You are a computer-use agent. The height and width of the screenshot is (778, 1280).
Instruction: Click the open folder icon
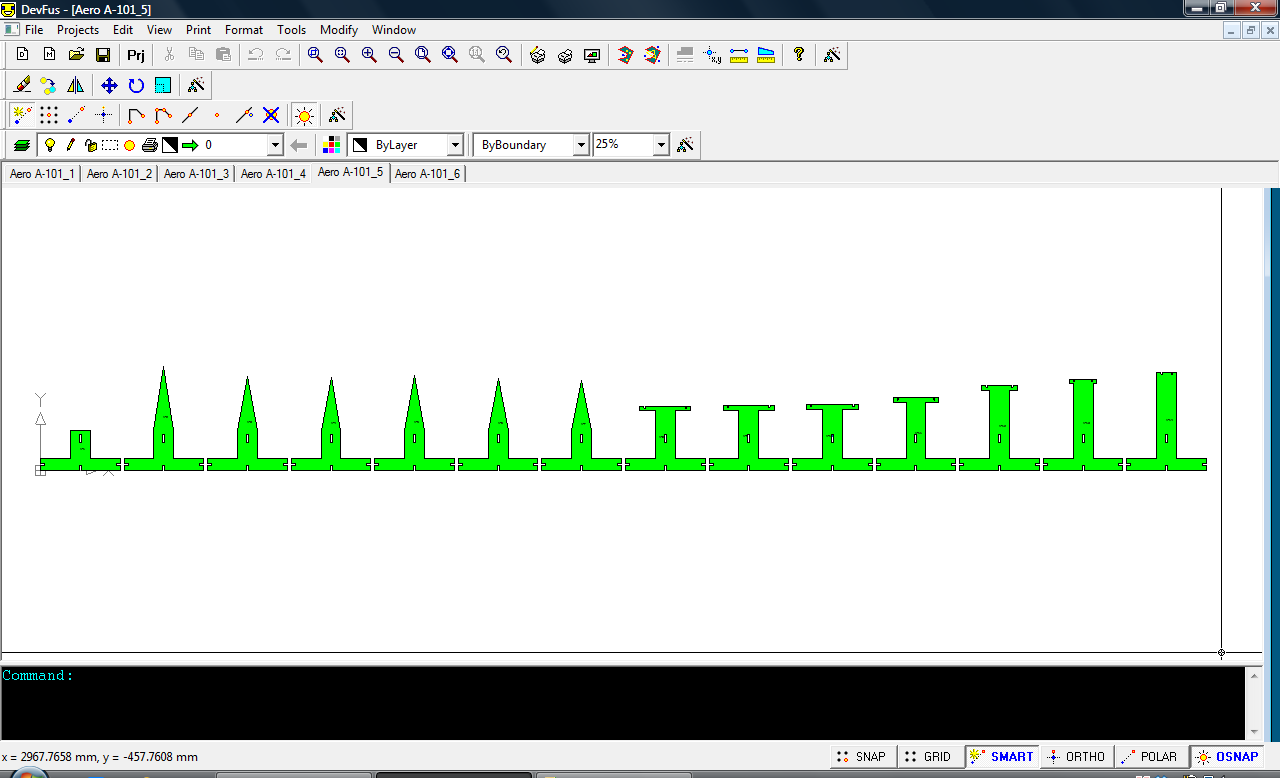(x=76, y=55)
